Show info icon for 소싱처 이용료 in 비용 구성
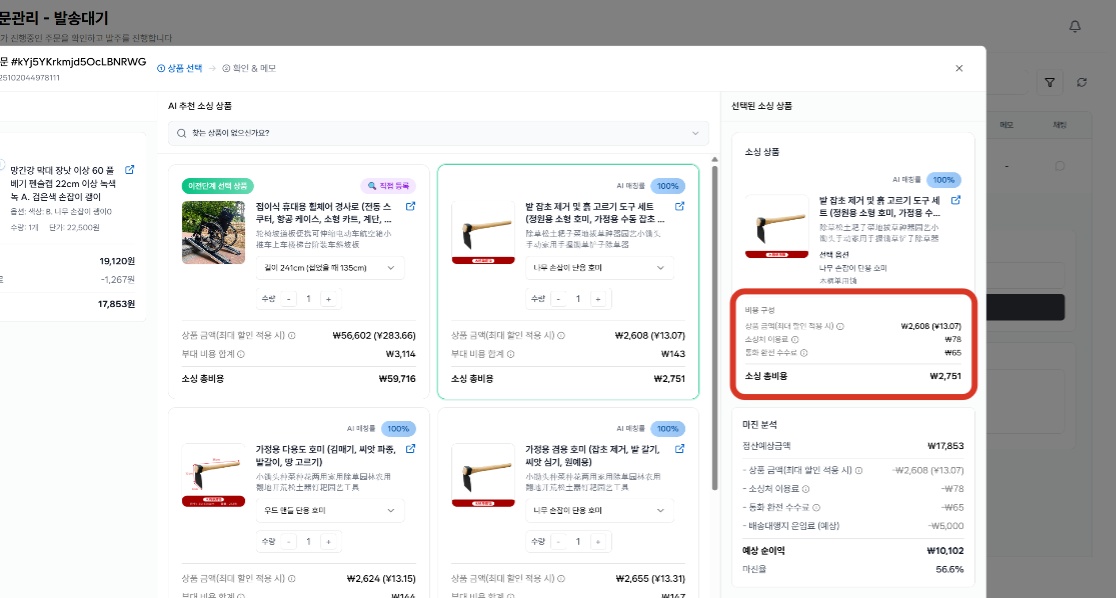1116x598 pixels. [795, 340]
